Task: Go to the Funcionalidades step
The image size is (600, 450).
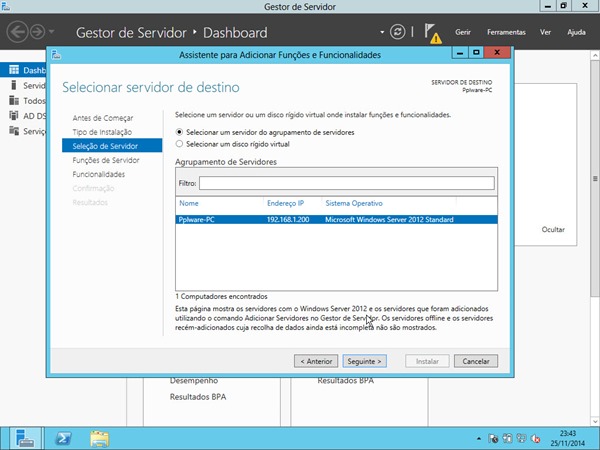Action: pos(98,174)
